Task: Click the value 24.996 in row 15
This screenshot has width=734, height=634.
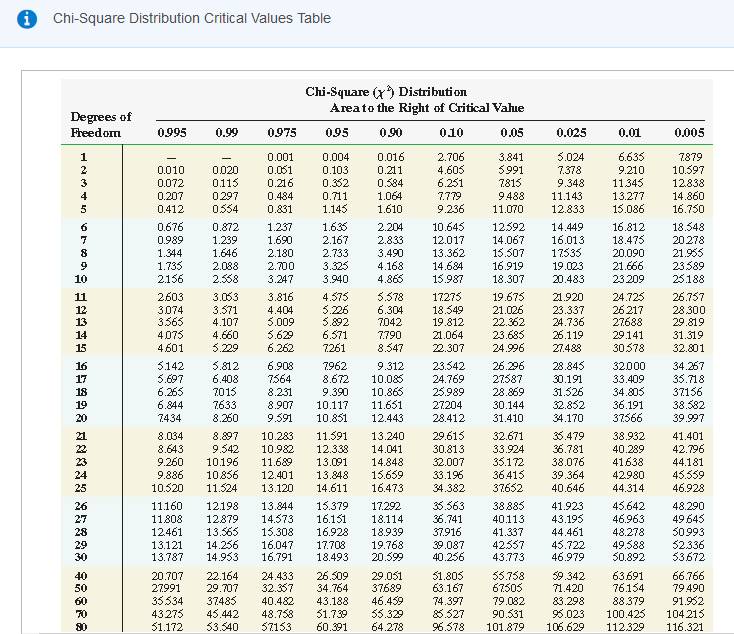Action: tap(508, 348)
